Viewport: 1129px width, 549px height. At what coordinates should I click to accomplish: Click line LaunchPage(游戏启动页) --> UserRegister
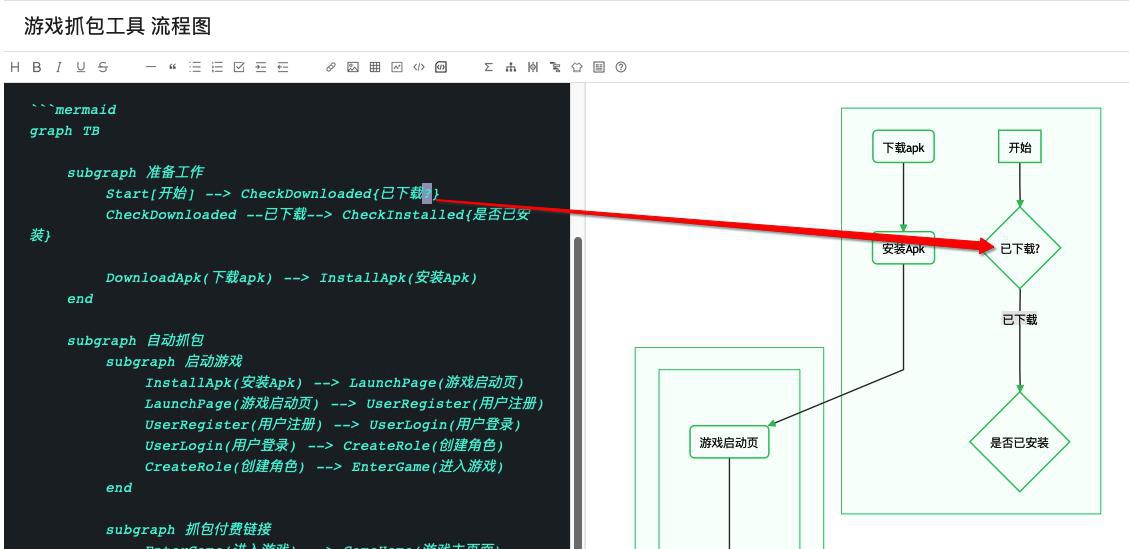[344, 403]
